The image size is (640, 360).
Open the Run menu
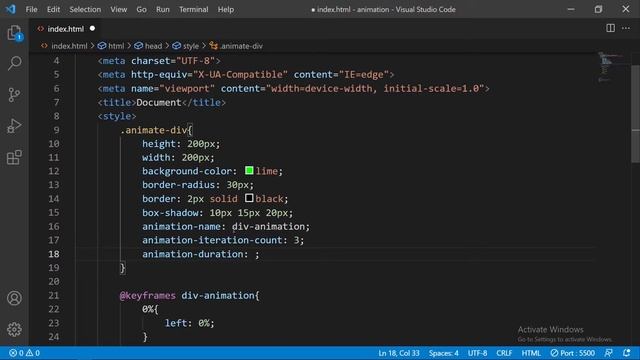[162, 9]
